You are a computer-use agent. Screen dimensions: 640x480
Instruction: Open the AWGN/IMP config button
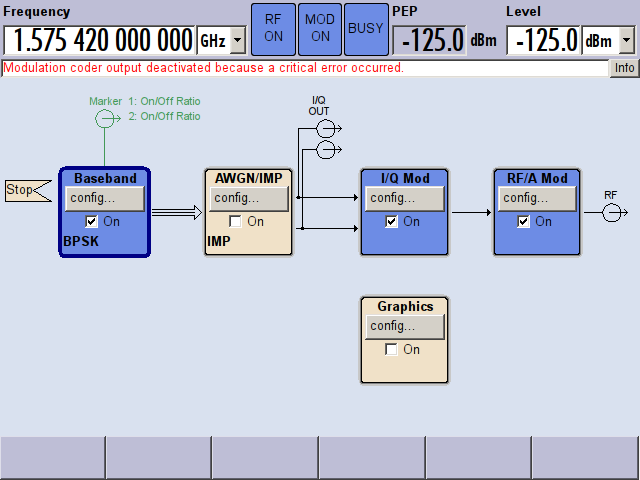coord(249,198)
